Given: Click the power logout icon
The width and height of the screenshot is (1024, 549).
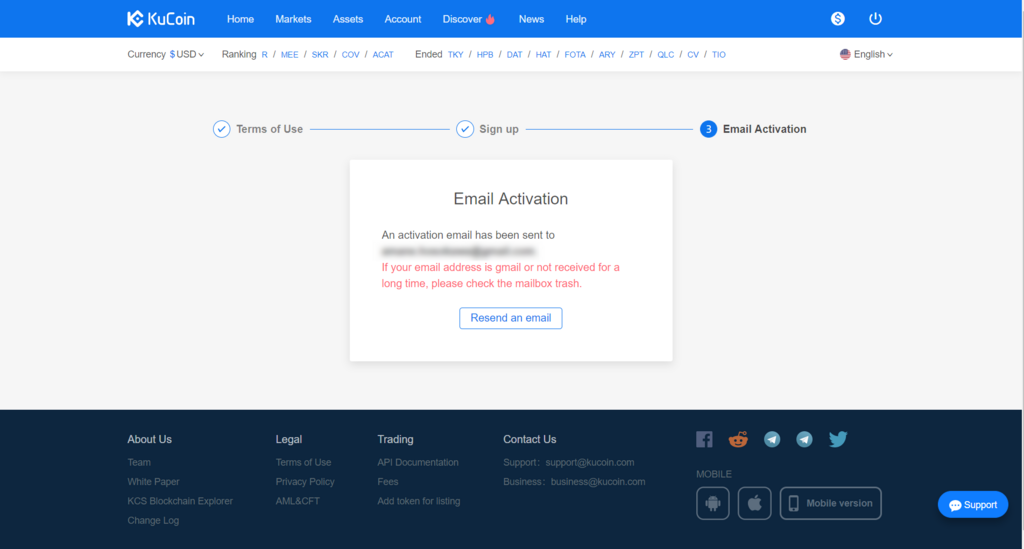Looking at the screenshot, I should [x=876, y=19].
